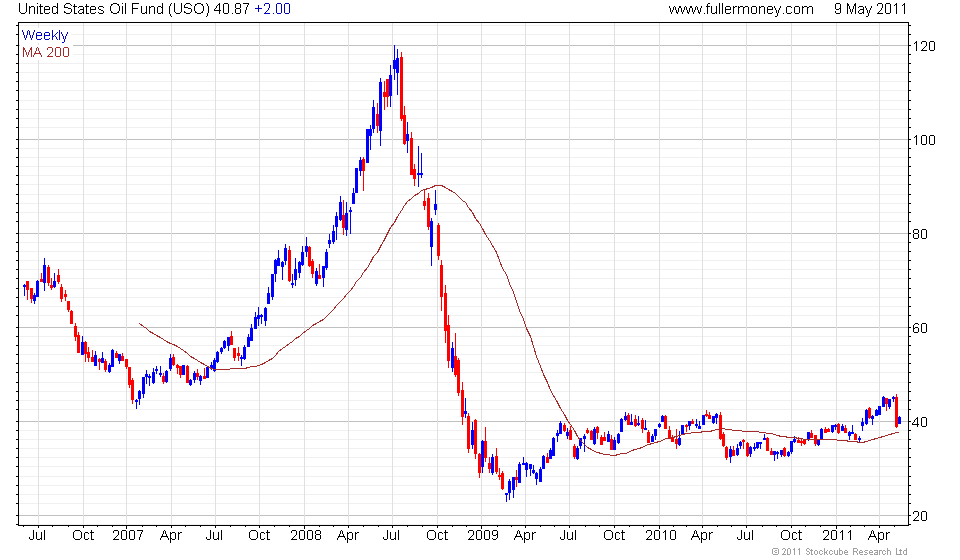Click the +2.00 change value

pyautogui.click(x=272, y=9)
